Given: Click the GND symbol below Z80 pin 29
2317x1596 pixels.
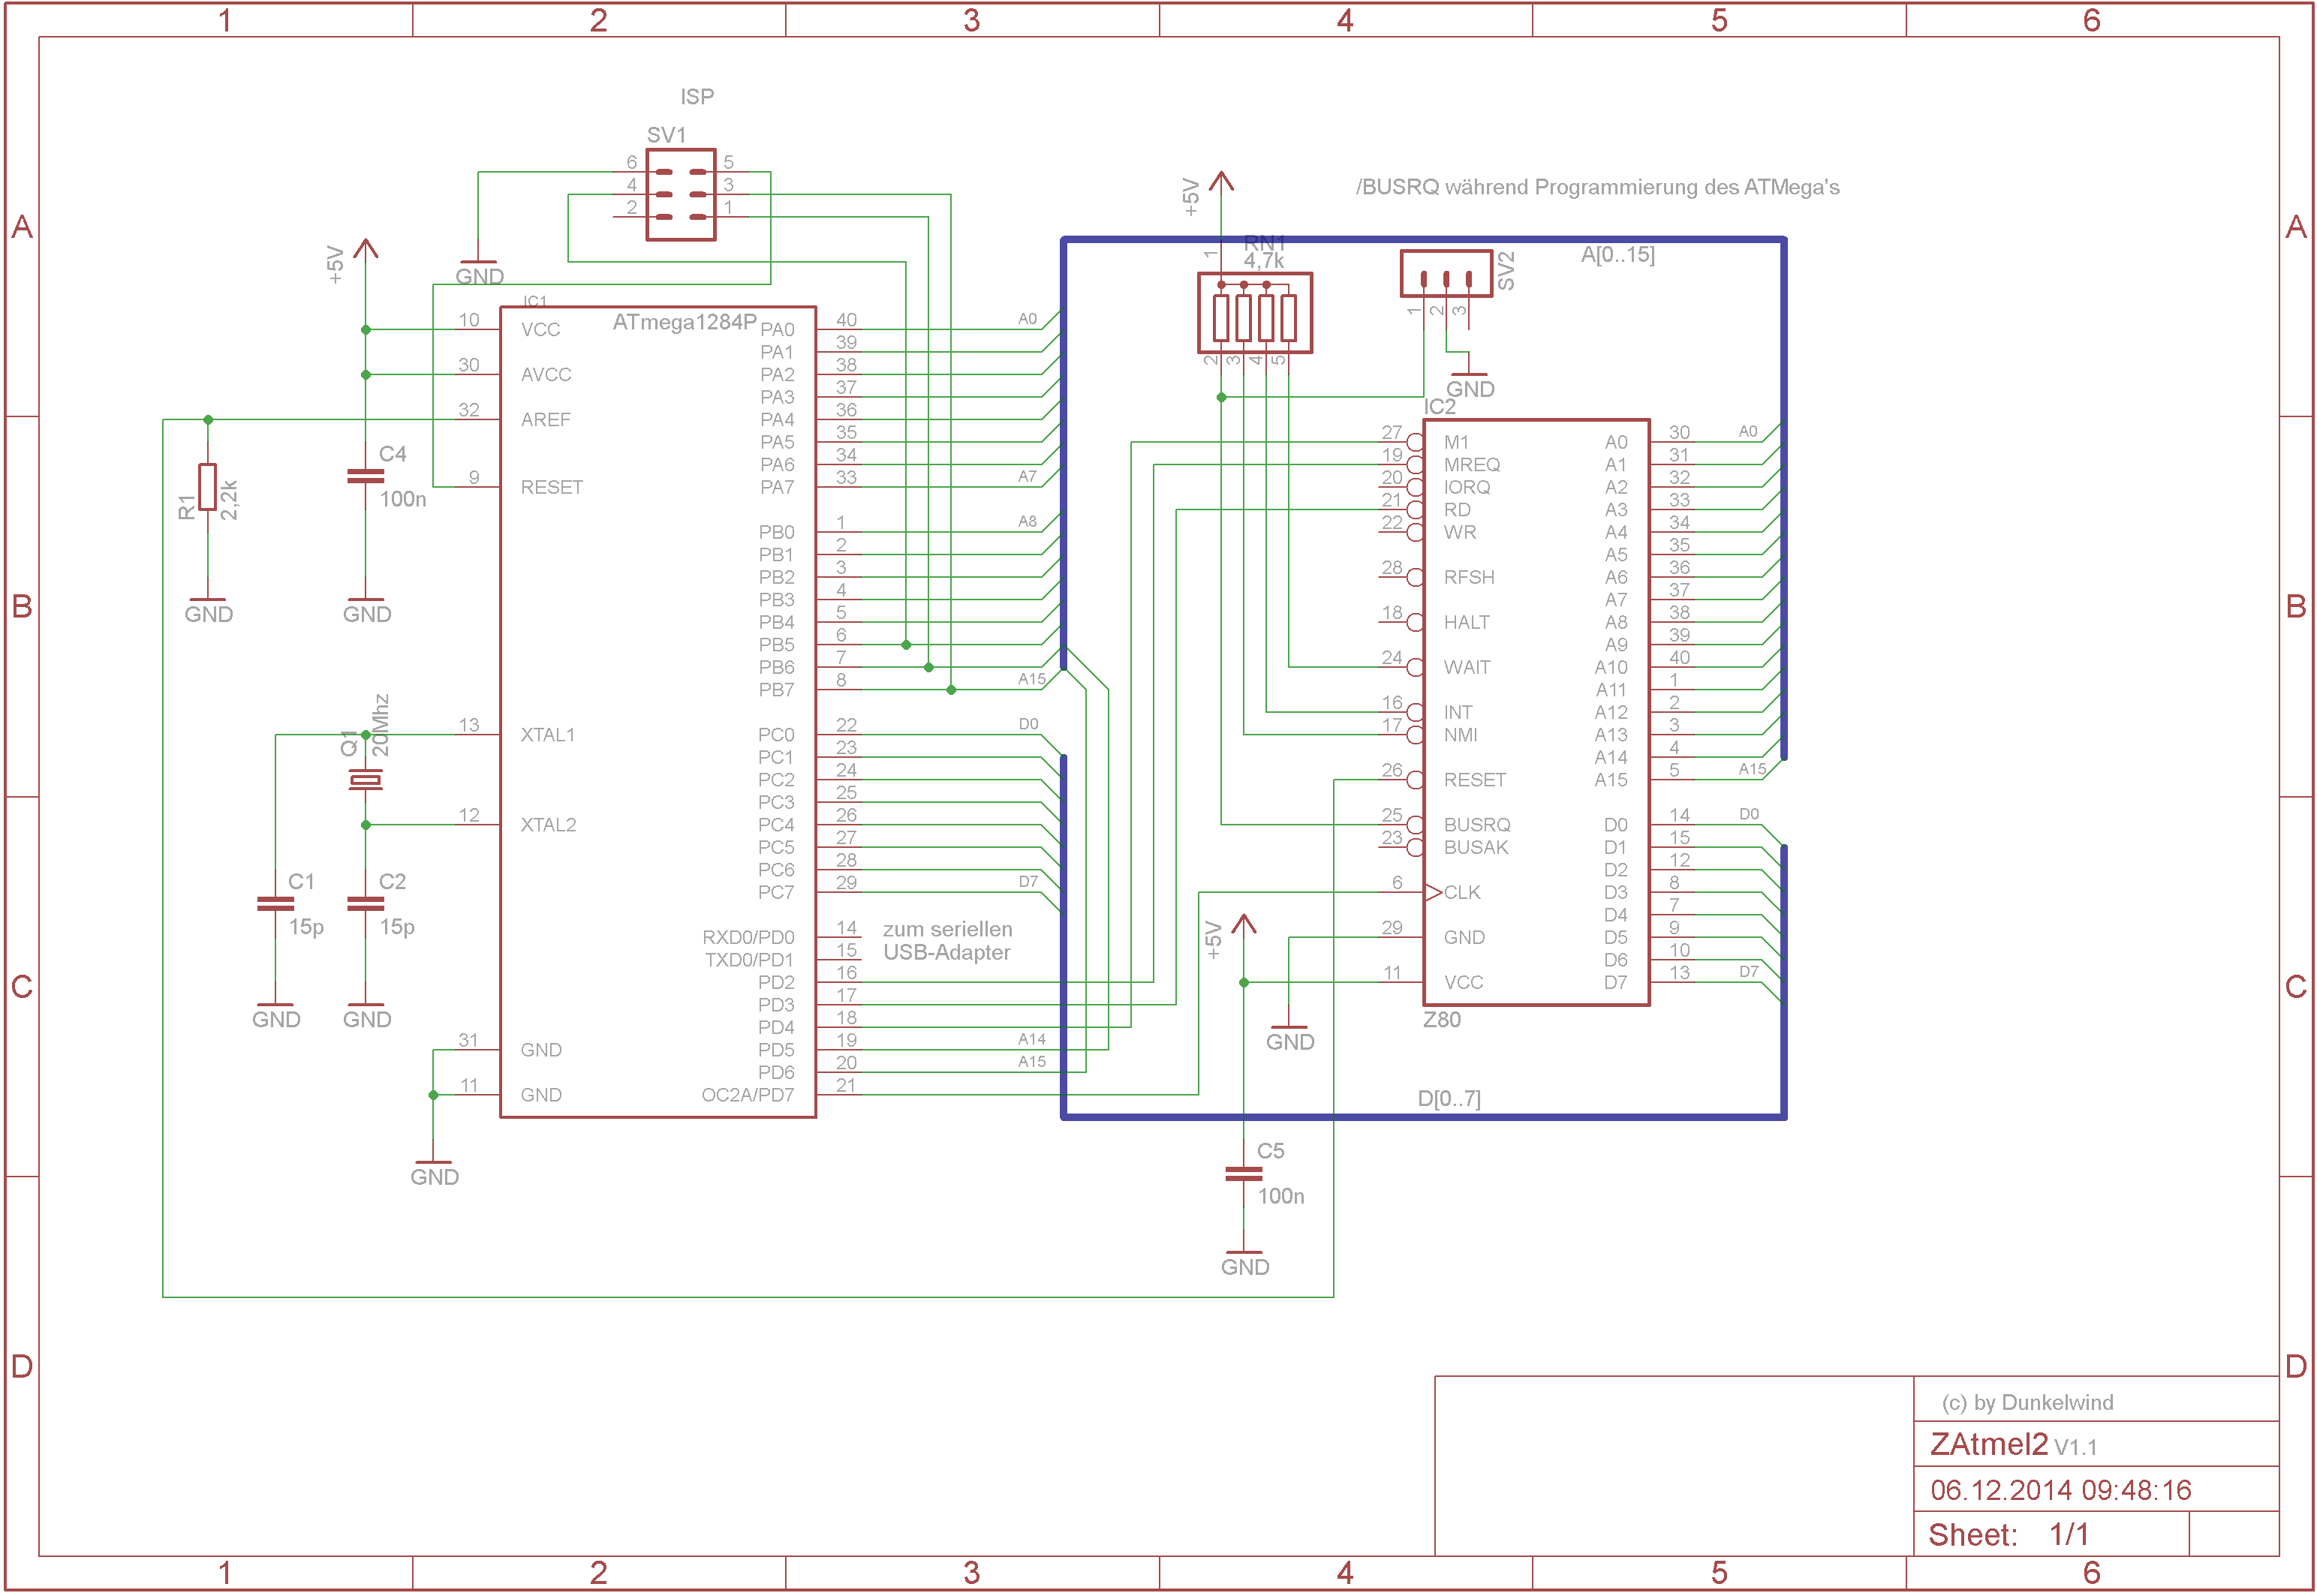Looking at the screenshot, I should pos(1289,1037).
